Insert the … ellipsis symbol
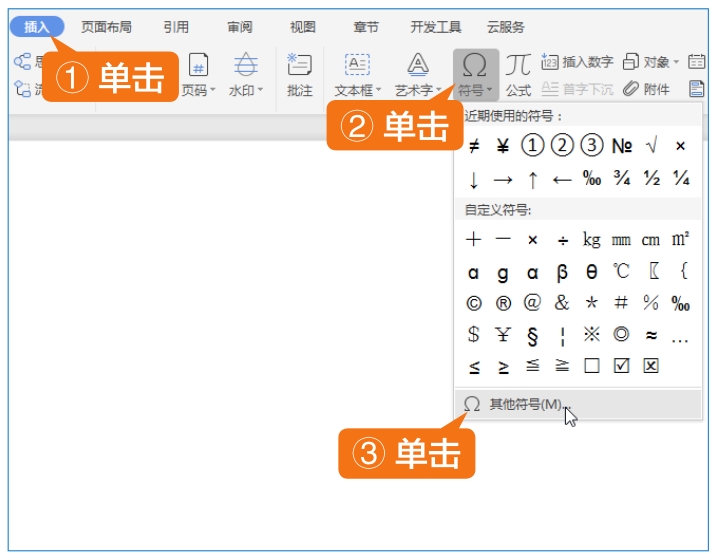 680,341
